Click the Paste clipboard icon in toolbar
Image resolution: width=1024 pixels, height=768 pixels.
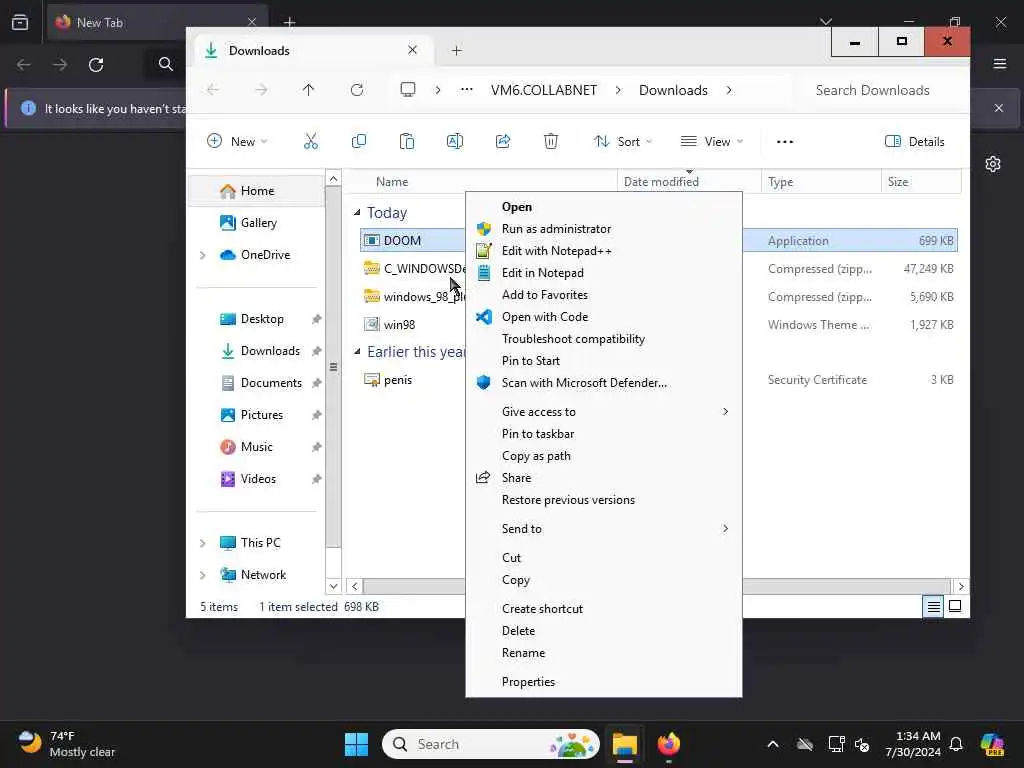pos(407,141)
